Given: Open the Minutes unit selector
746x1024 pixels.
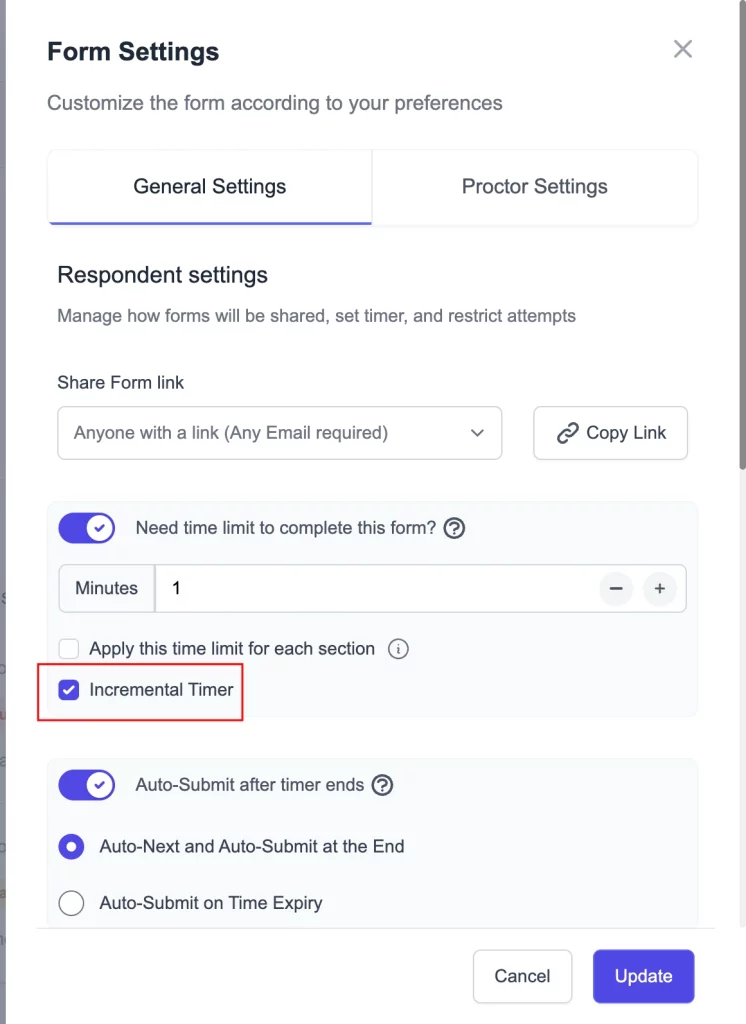Looking at the screenshot, I should (106, 588).
